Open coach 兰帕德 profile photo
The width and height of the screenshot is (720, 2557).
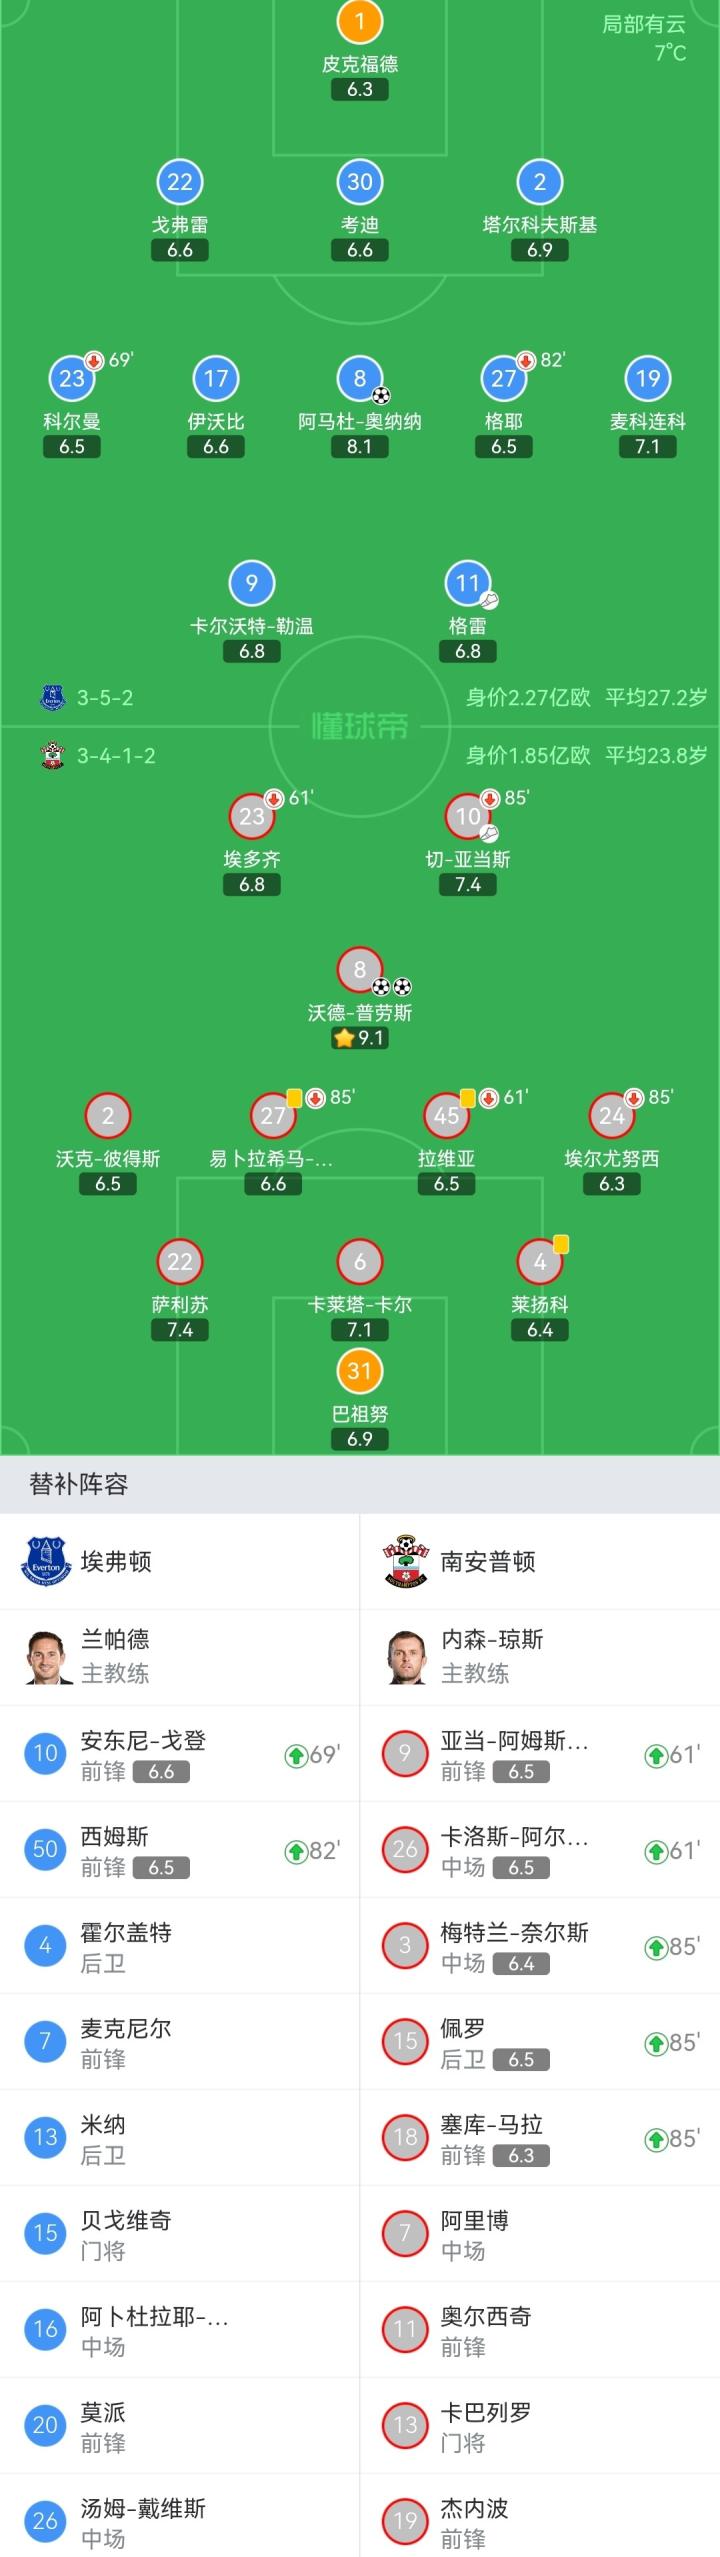click(x=48, y=1657)
